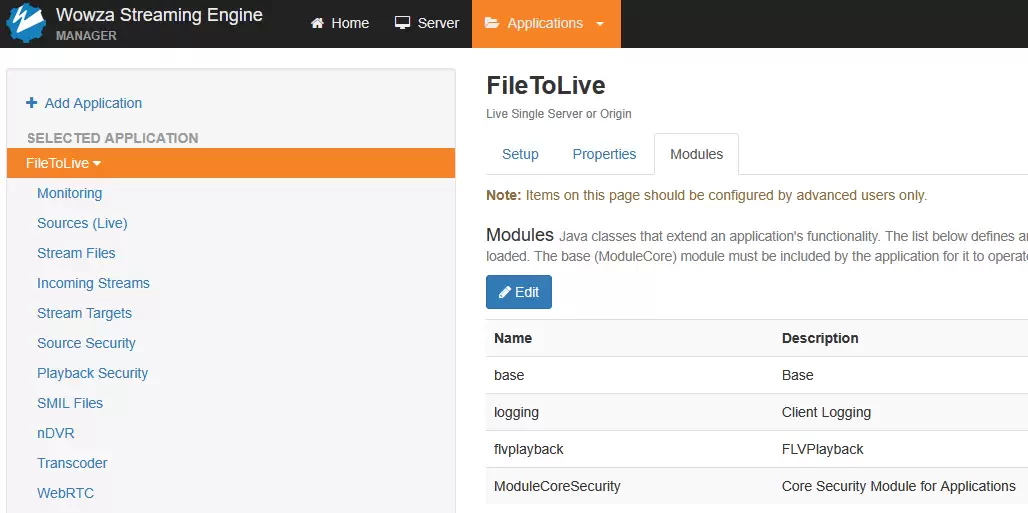Open the Monitoring page link
Screen dimensions: 1028x513
click(69, 193)
